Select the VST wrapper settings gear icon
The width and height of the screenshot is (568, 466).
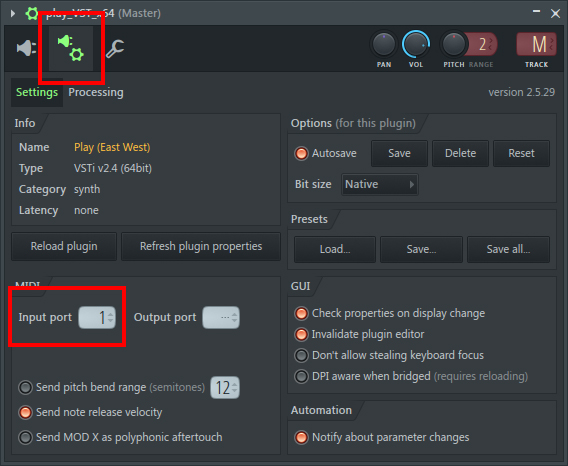pyautogui.click(x=71, y=48)
